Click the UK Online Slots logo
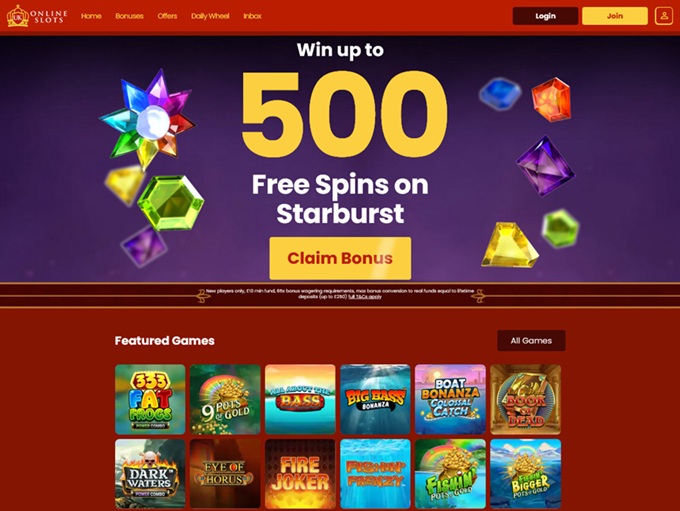The width and height of the screenshot is (680, 511). 37,16
